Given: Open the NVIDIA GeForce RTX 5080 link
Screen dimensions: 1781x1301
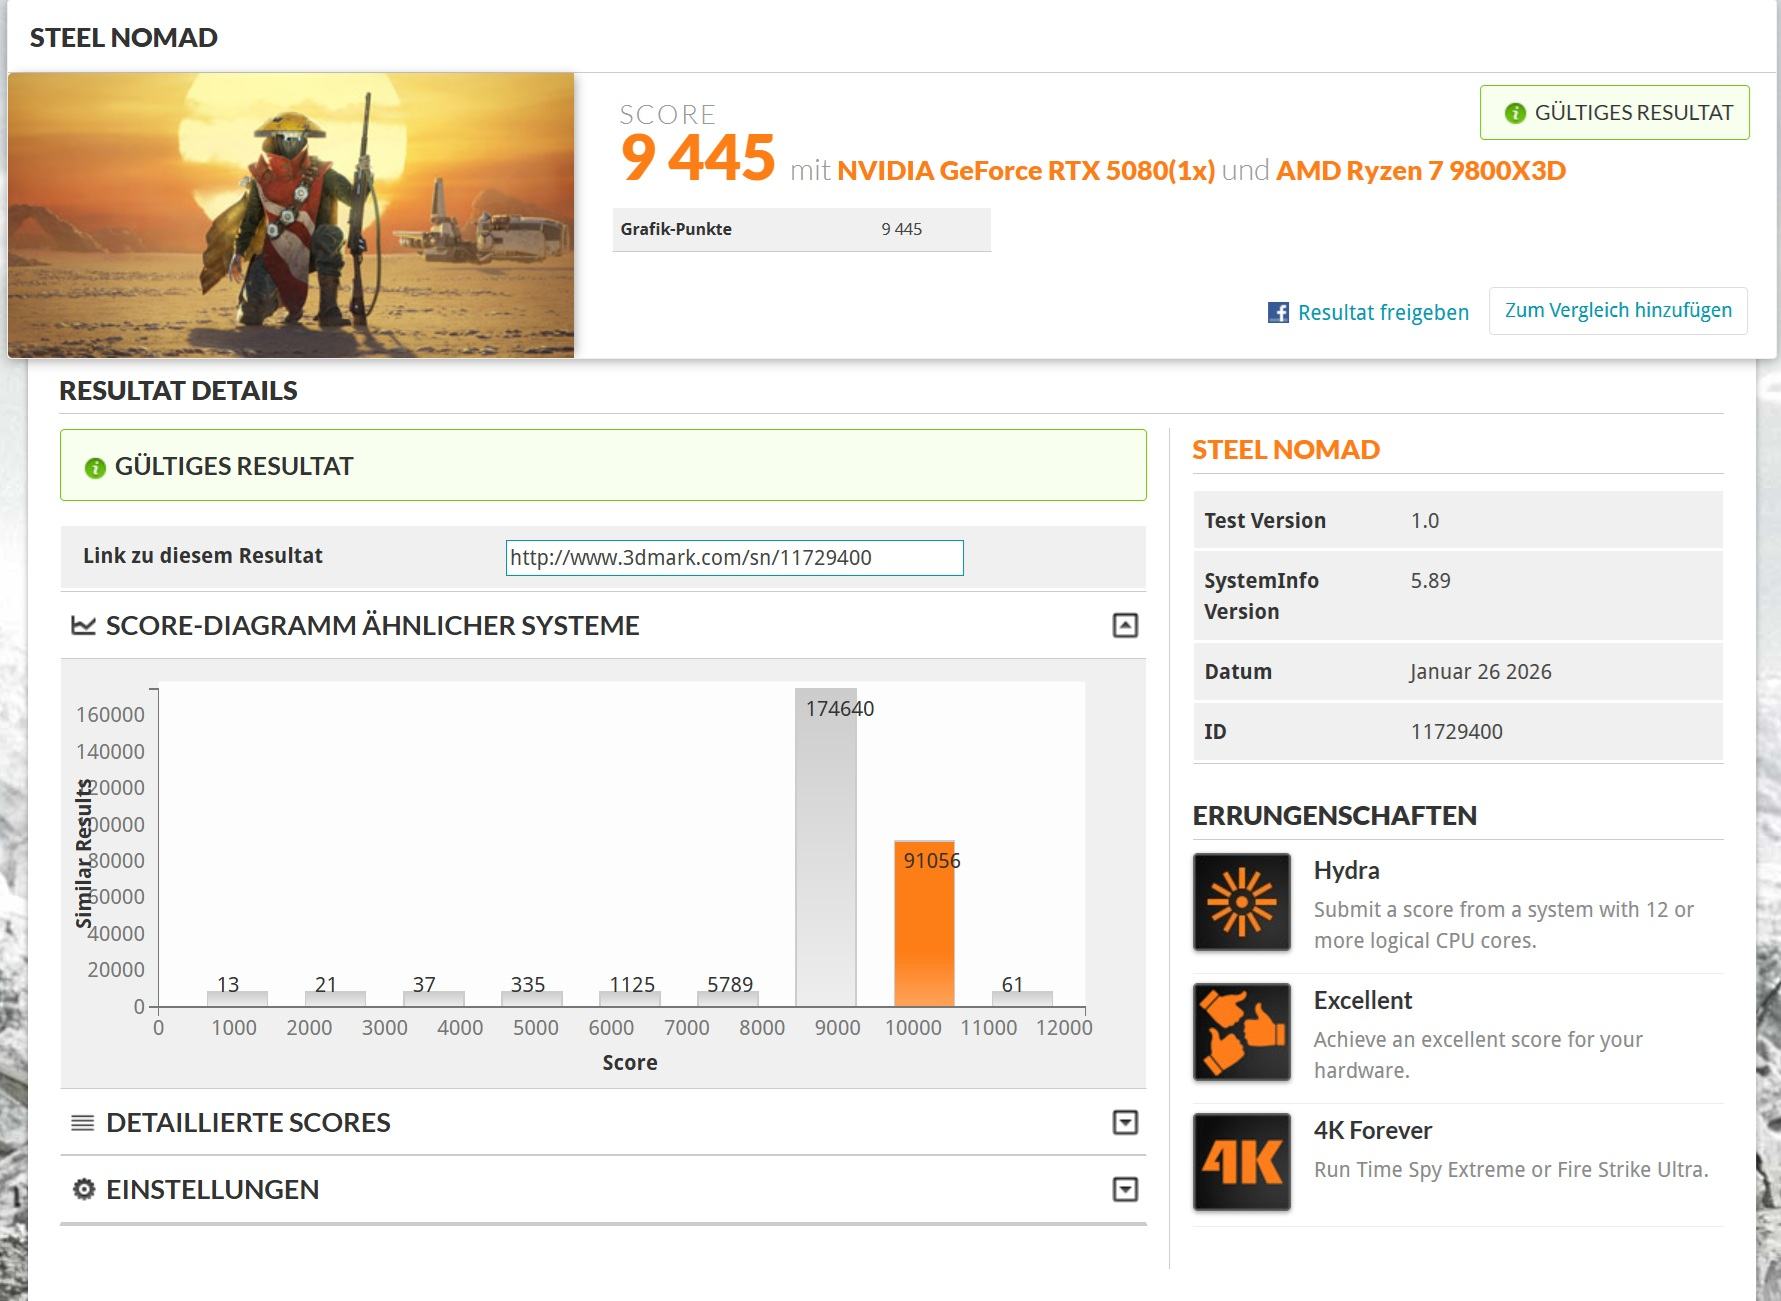Looking at the screenshot, I should 1026,171.
